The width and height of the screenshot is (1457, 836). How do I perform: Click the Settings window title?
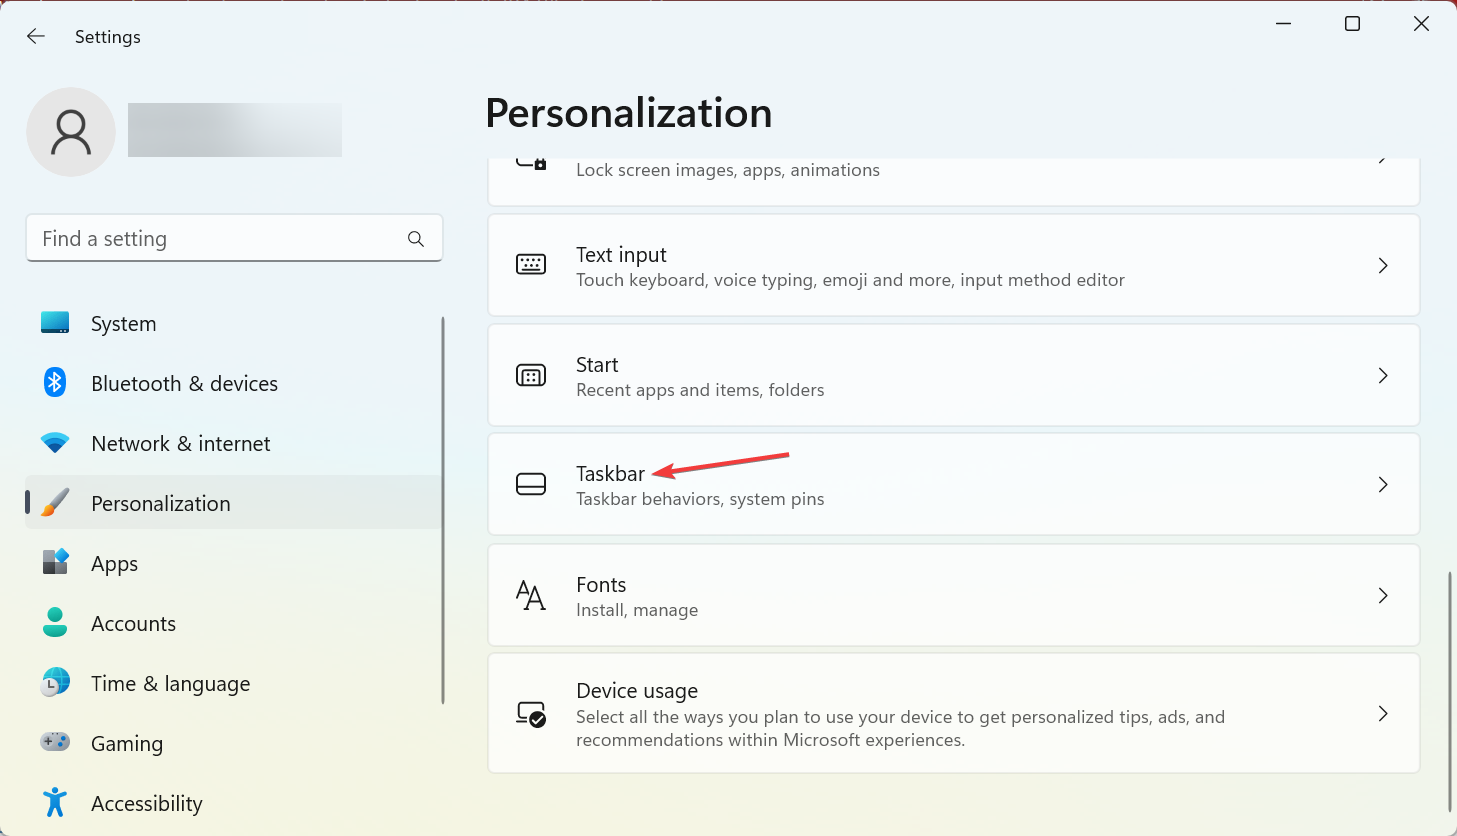tap(108, 37)
